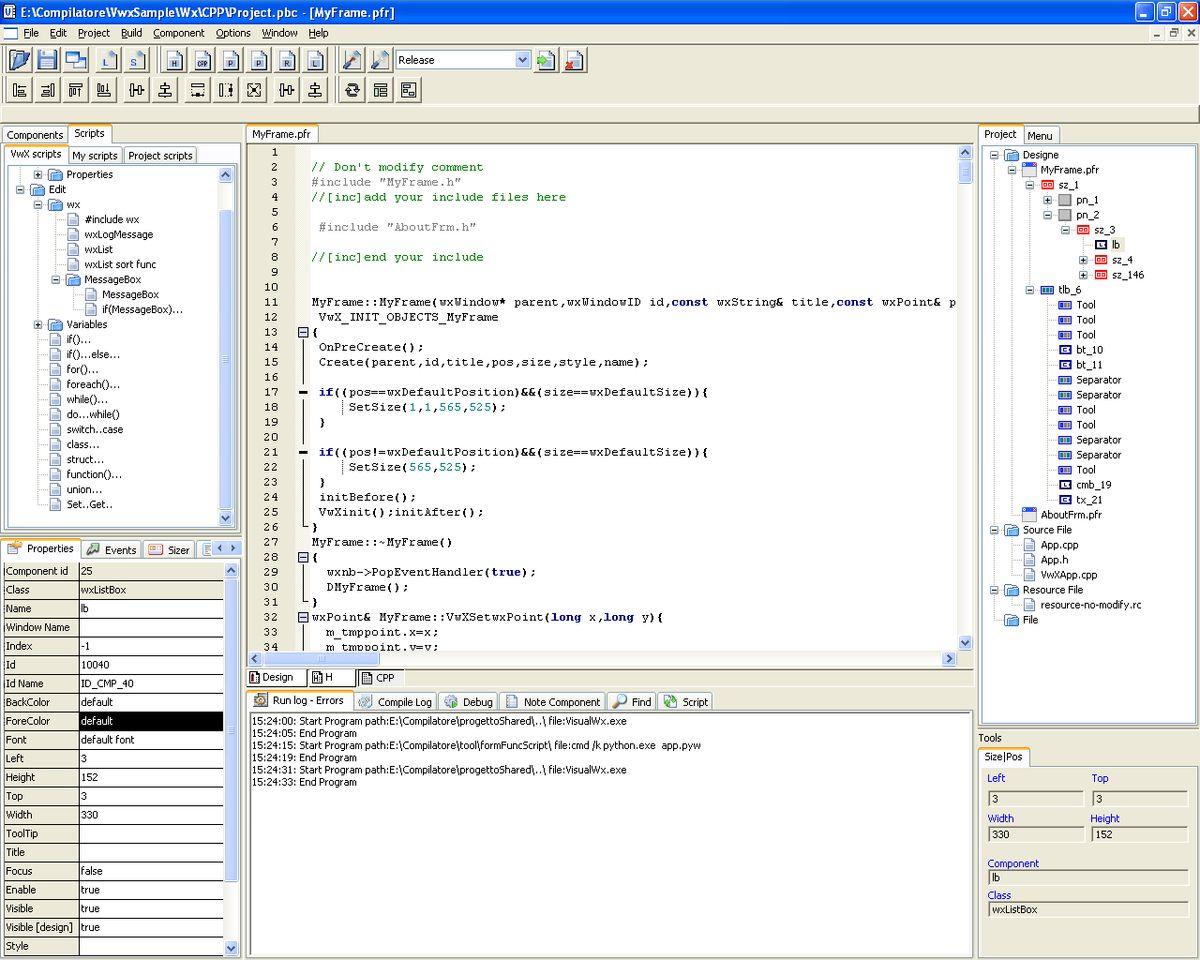Click the align right edges icon
Image resolution: width=1200 pixels, height=960 pixels.
coord(47,90)
